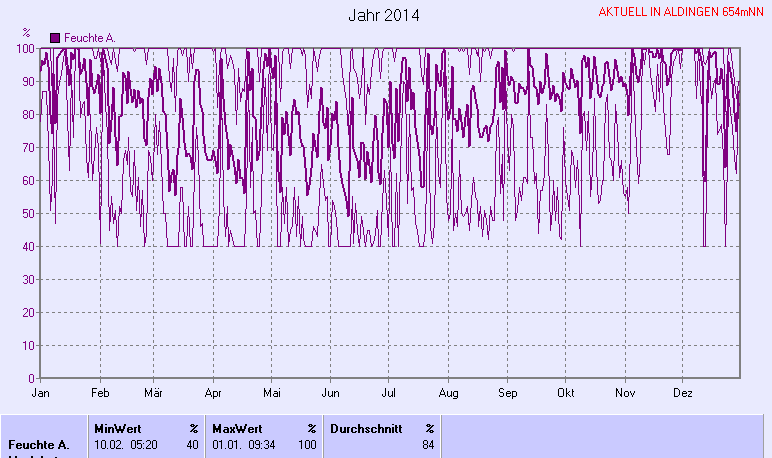Click the 100 label on the y-axis
Viewport: 772px width, 458px height.
[x=26, y=48]
